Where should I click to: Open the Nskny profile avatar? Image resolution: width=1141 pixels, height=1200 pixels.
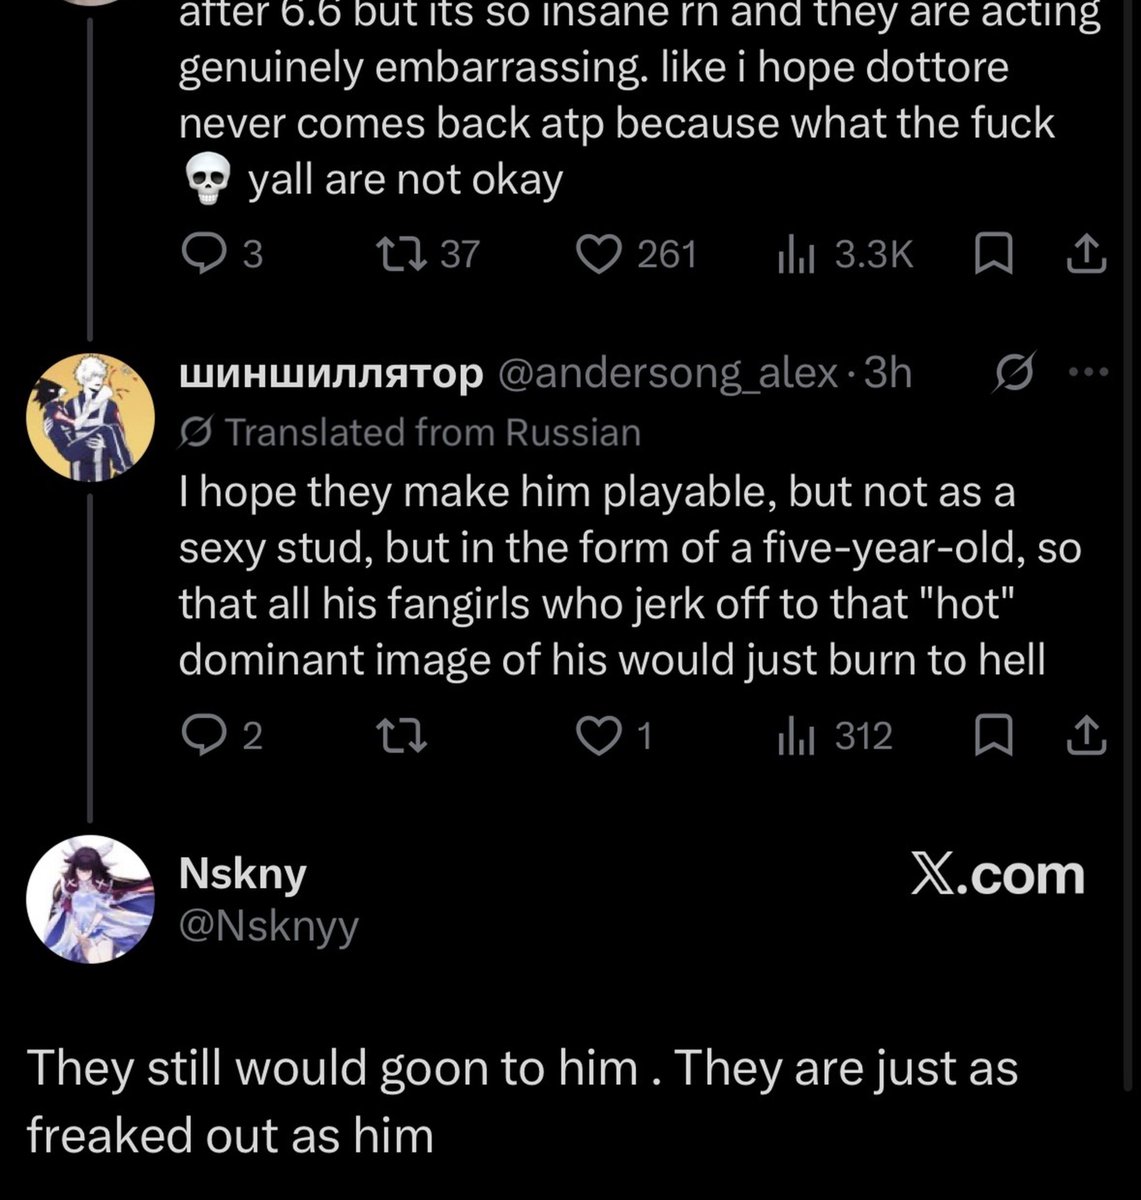click(90, 899)
